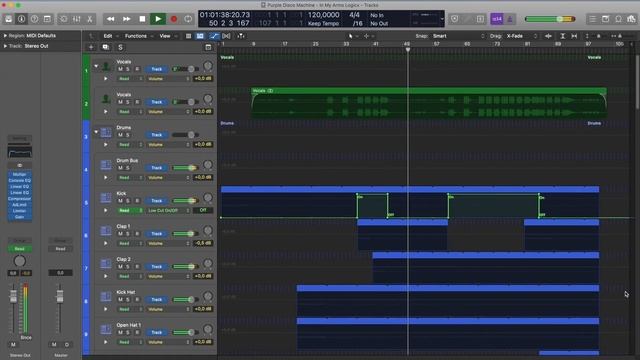Toggle the Inspector button in toolbar
This screenshot has width=640, height=360.
point(22,19)
